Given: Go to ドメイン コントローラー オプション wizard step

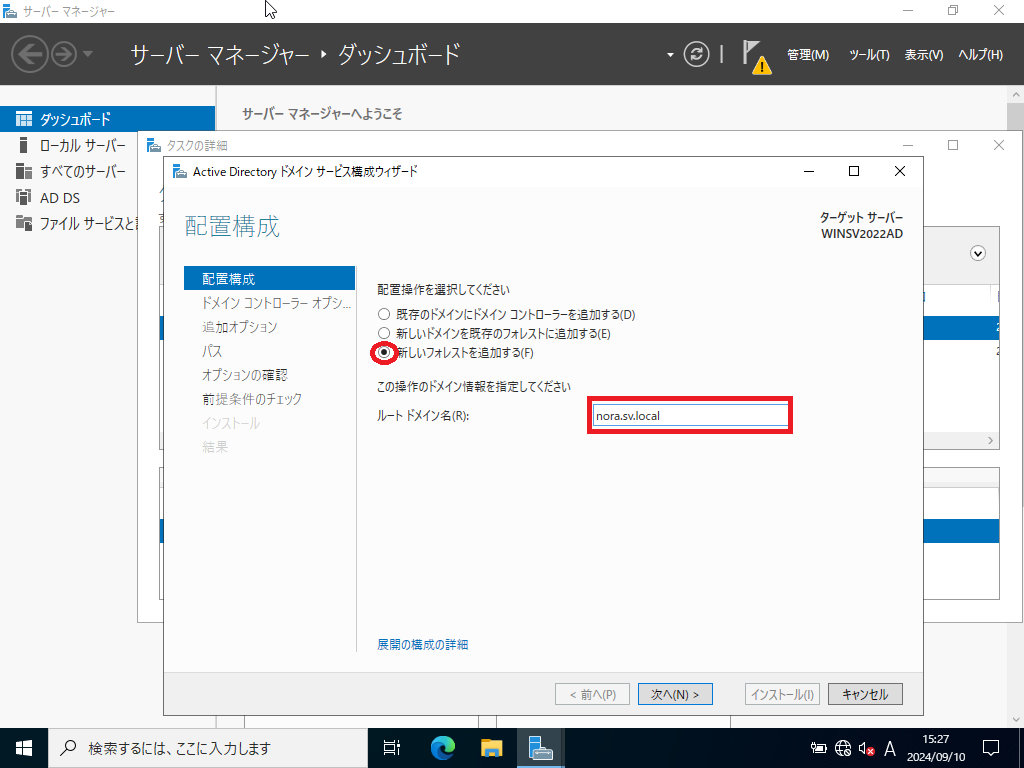Looking at the screenshot, I should (276, 303).
